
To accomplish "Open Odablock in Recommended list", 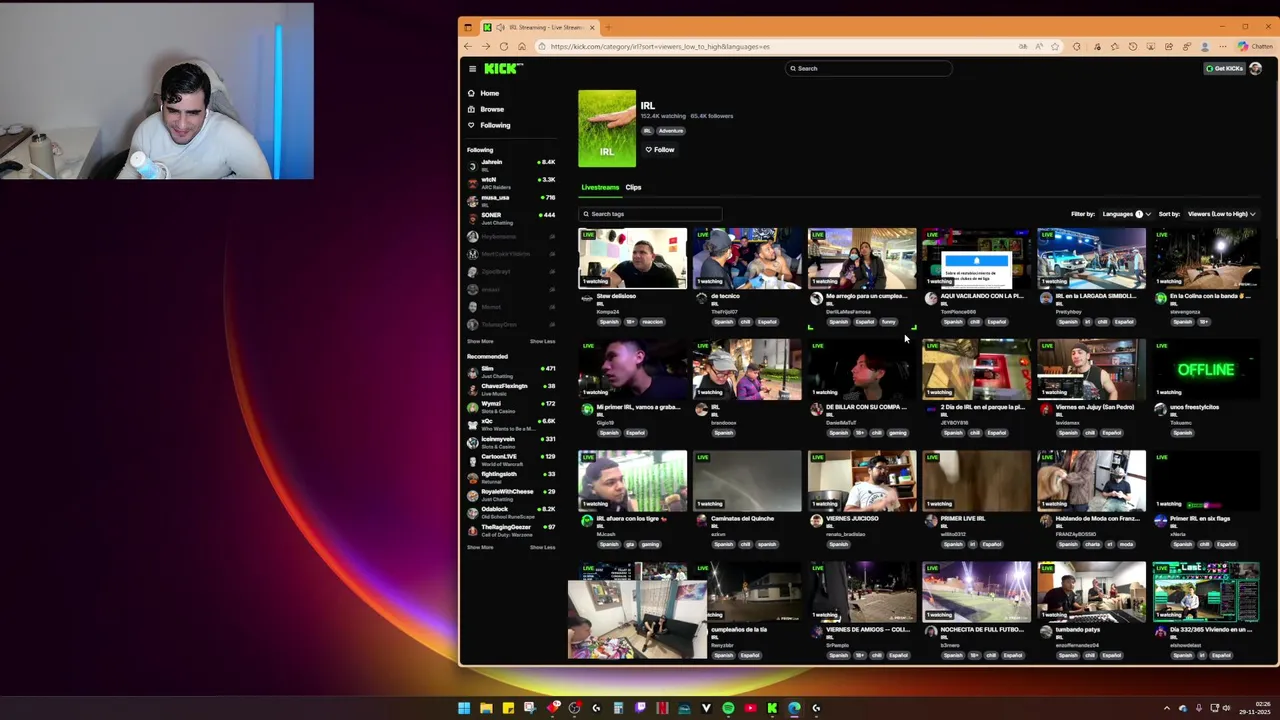I will 511,512.
